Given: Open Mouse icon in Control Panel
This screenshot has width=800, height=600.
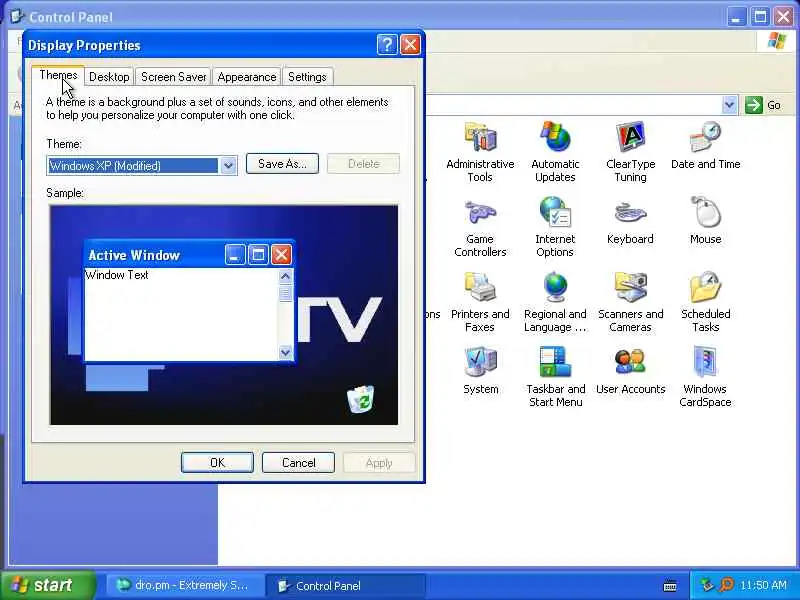Looking at the screenshot, I should tap(706, 212).
